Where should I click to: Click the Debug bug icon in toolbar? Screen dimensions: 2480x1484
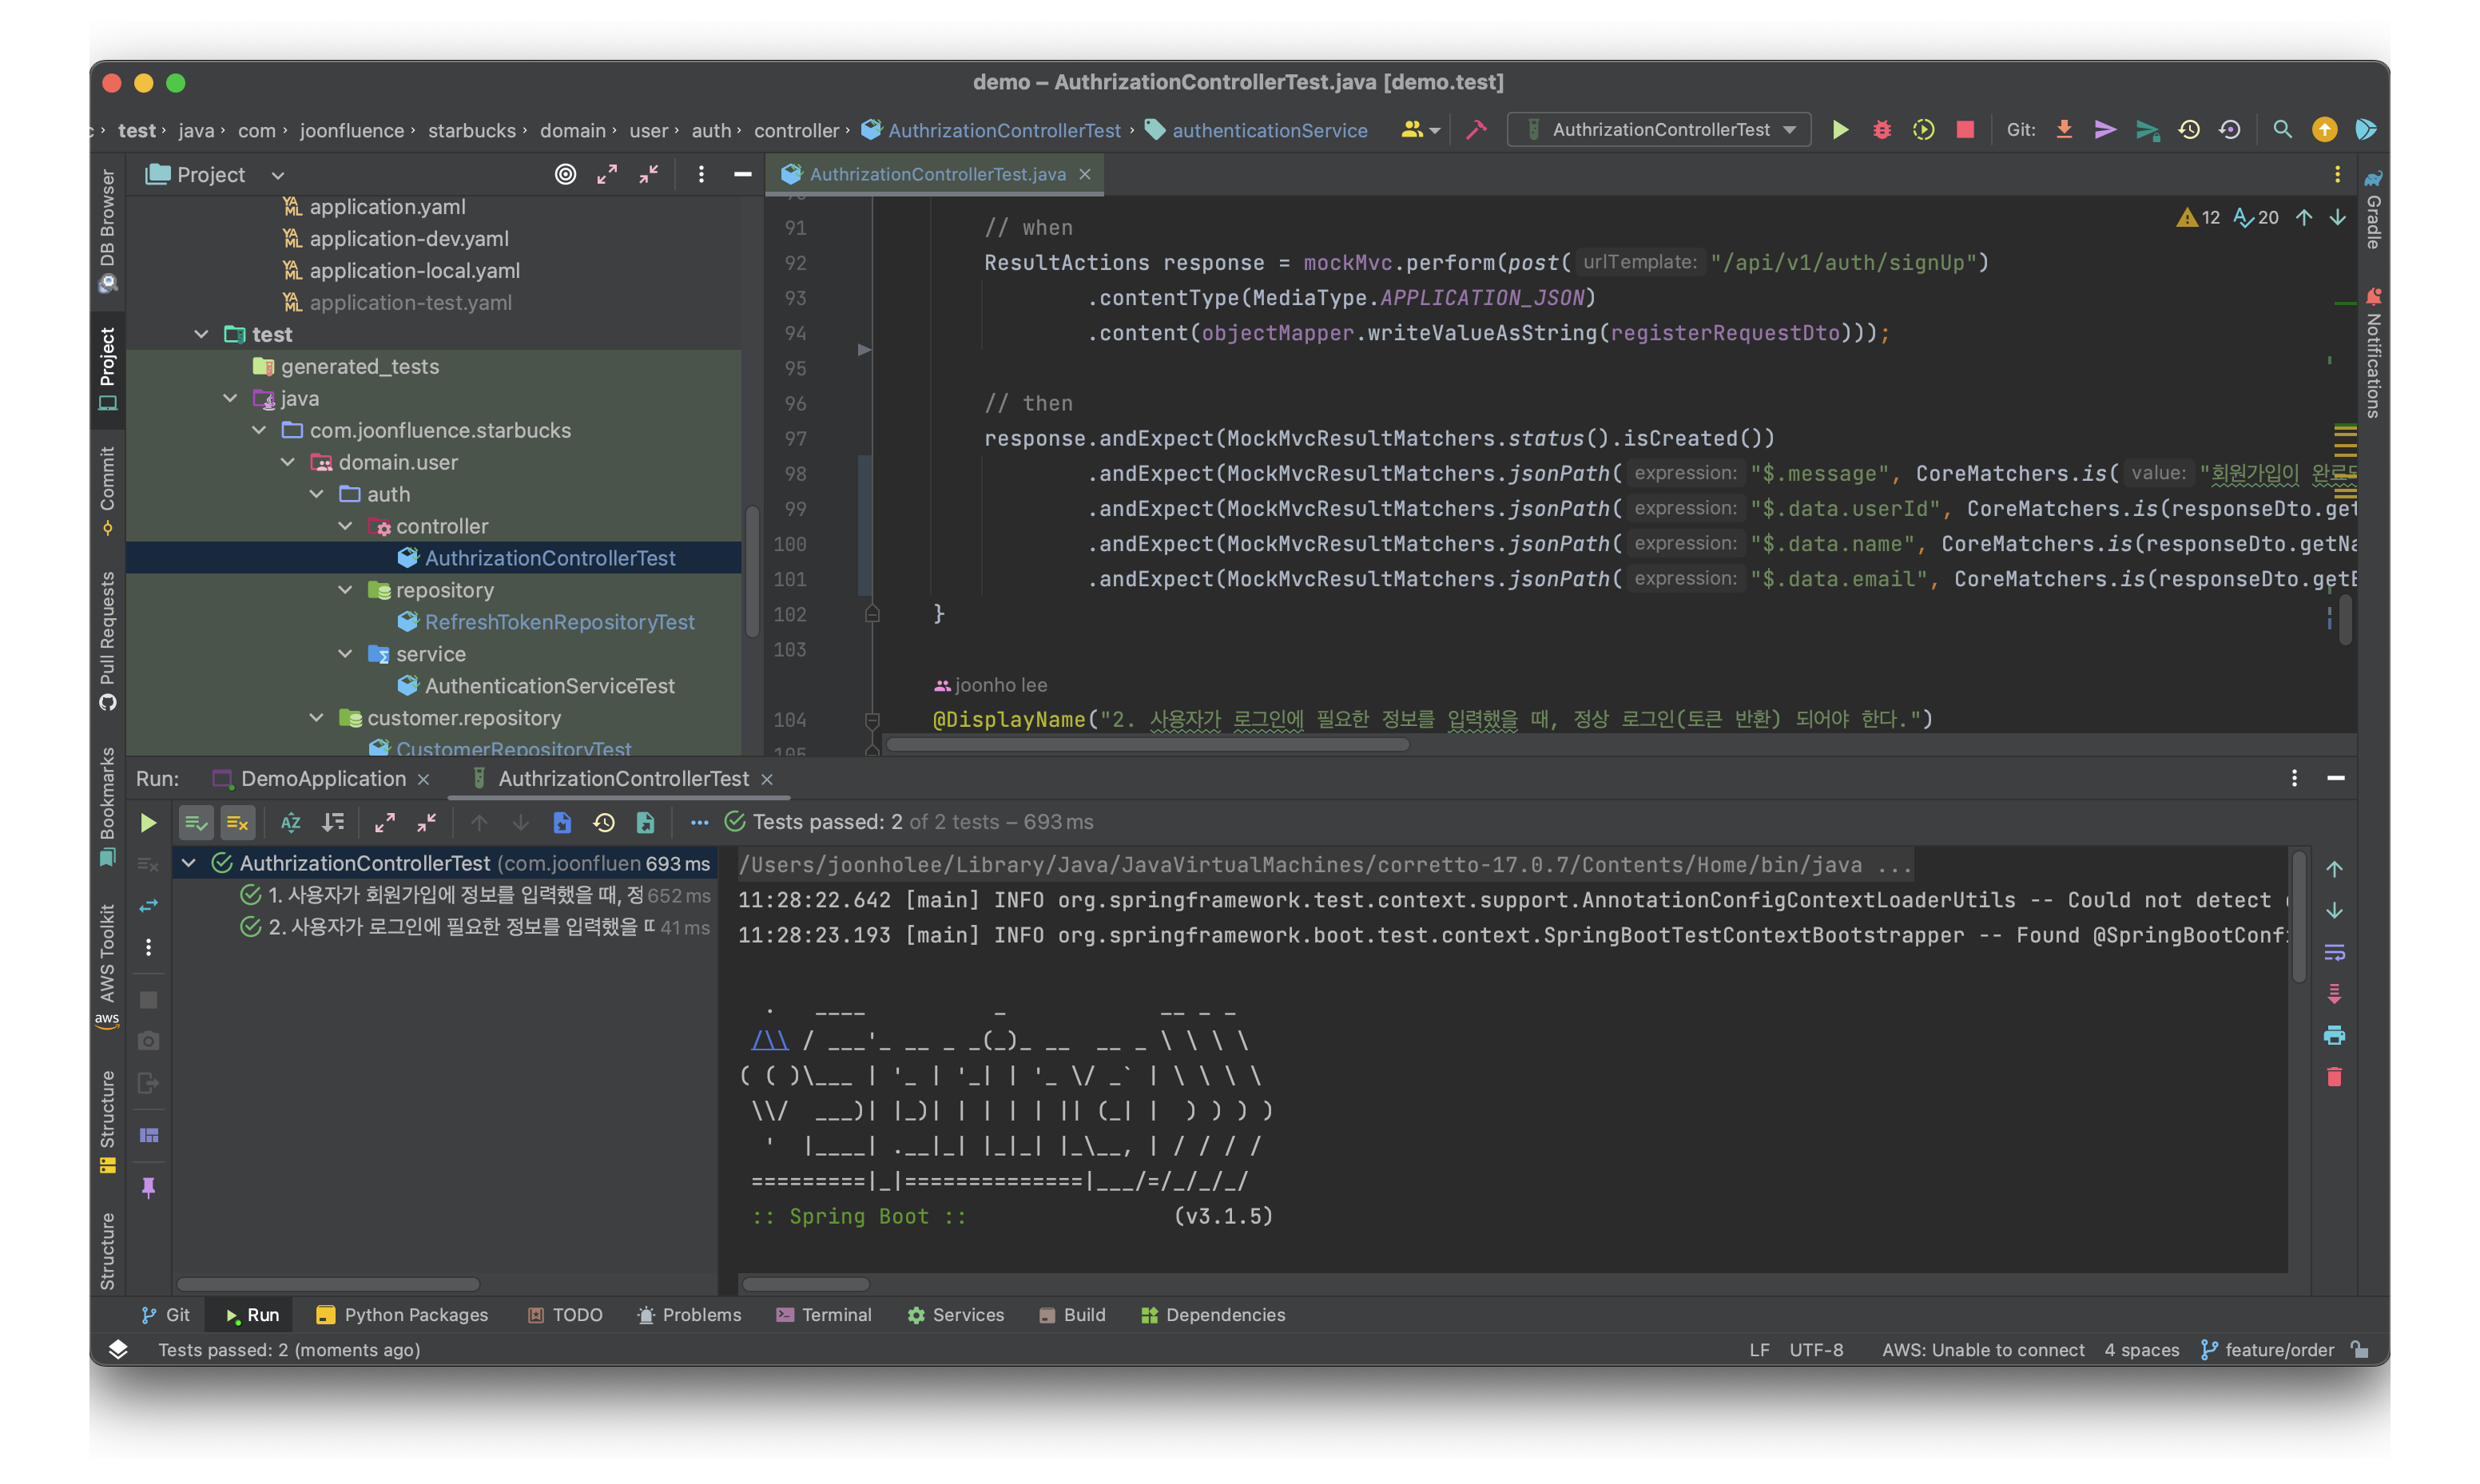(x=1881, y=130)
